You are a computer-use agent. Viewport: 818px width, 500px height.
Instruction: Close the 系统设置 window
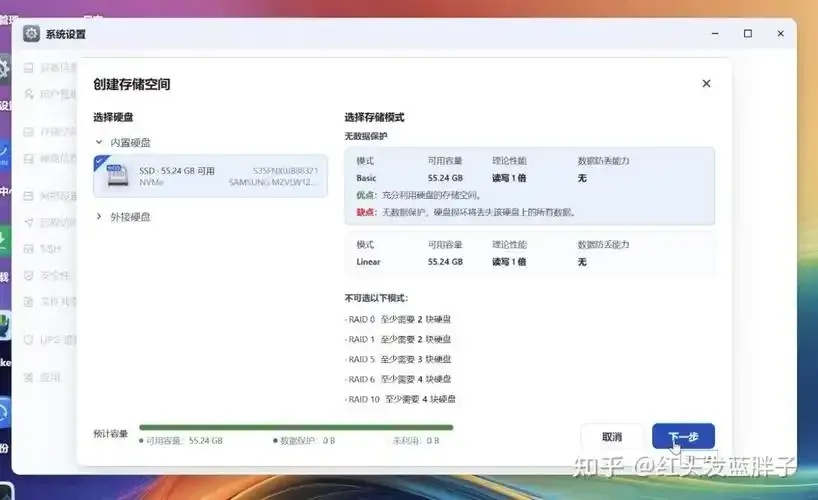point(780,33)
